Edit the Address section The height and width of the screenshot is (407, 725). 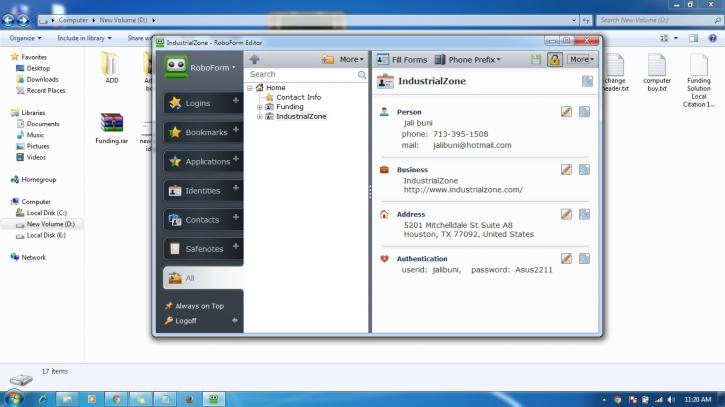[566, 214]
